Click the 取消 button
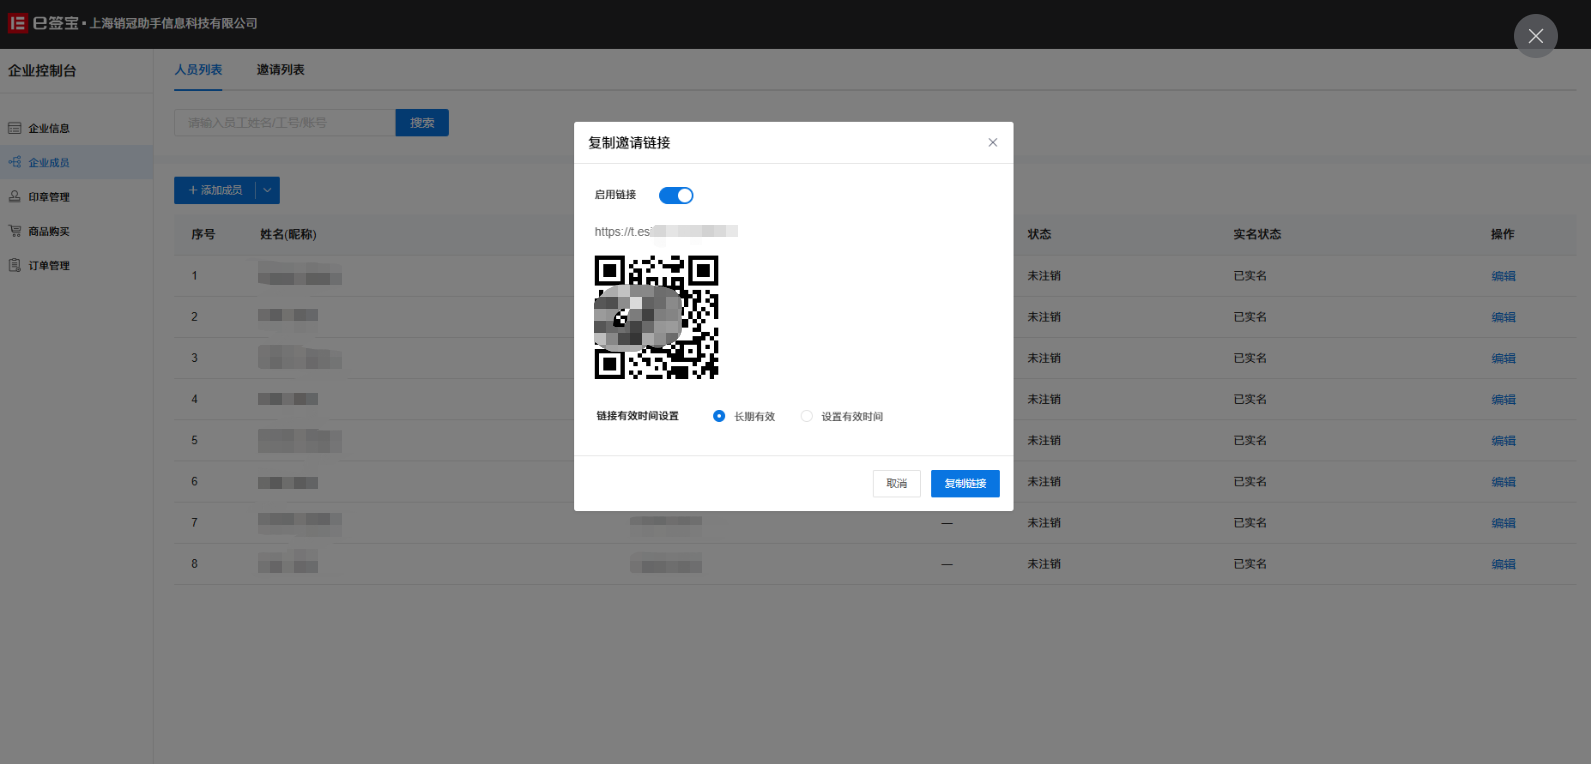This screenshot has width=1591, height=764. point(896,483)
